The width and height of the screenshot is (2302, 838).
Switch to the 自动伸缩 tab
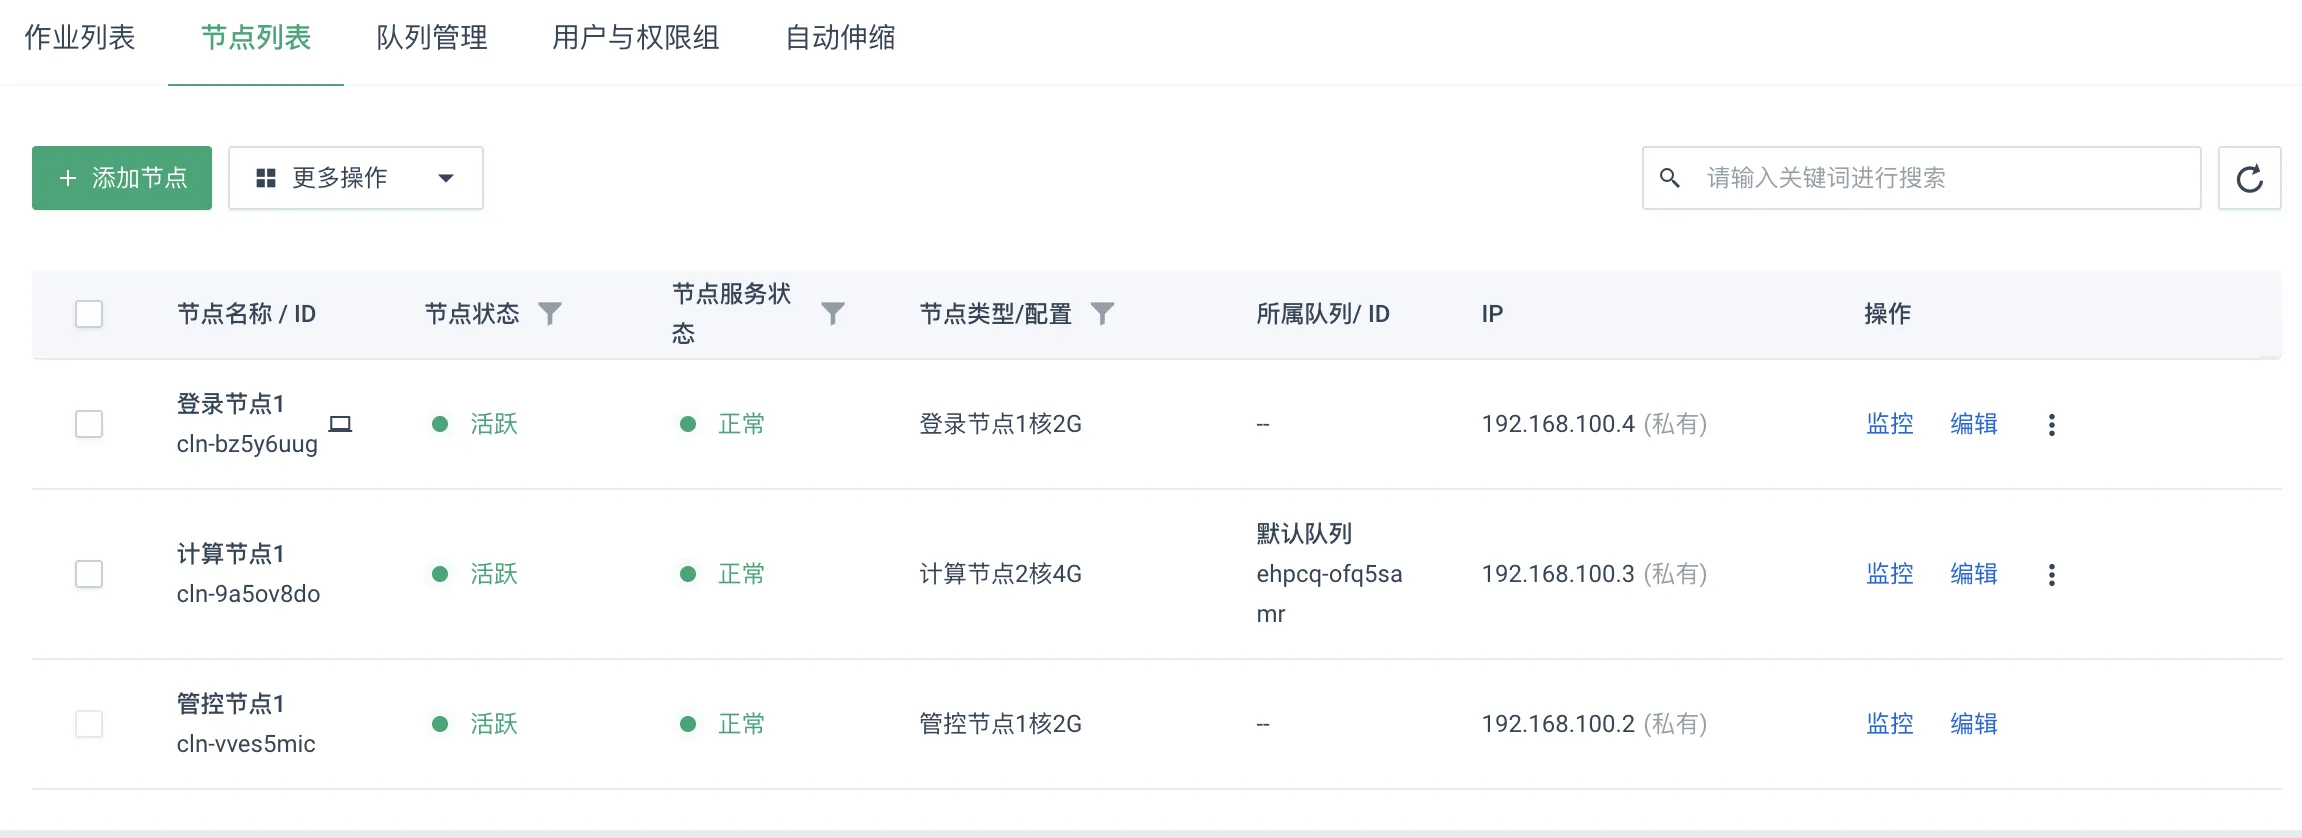point(840,38)
